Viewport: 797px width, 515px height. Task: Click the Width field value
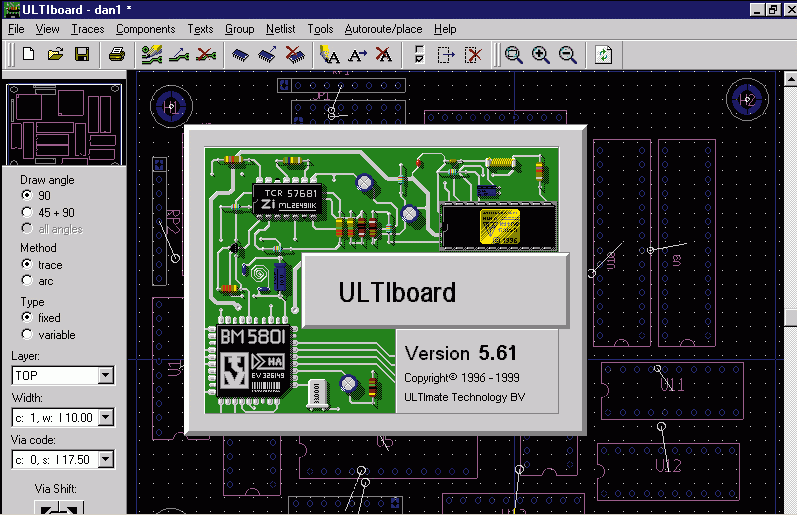click(x=54, y=417)
